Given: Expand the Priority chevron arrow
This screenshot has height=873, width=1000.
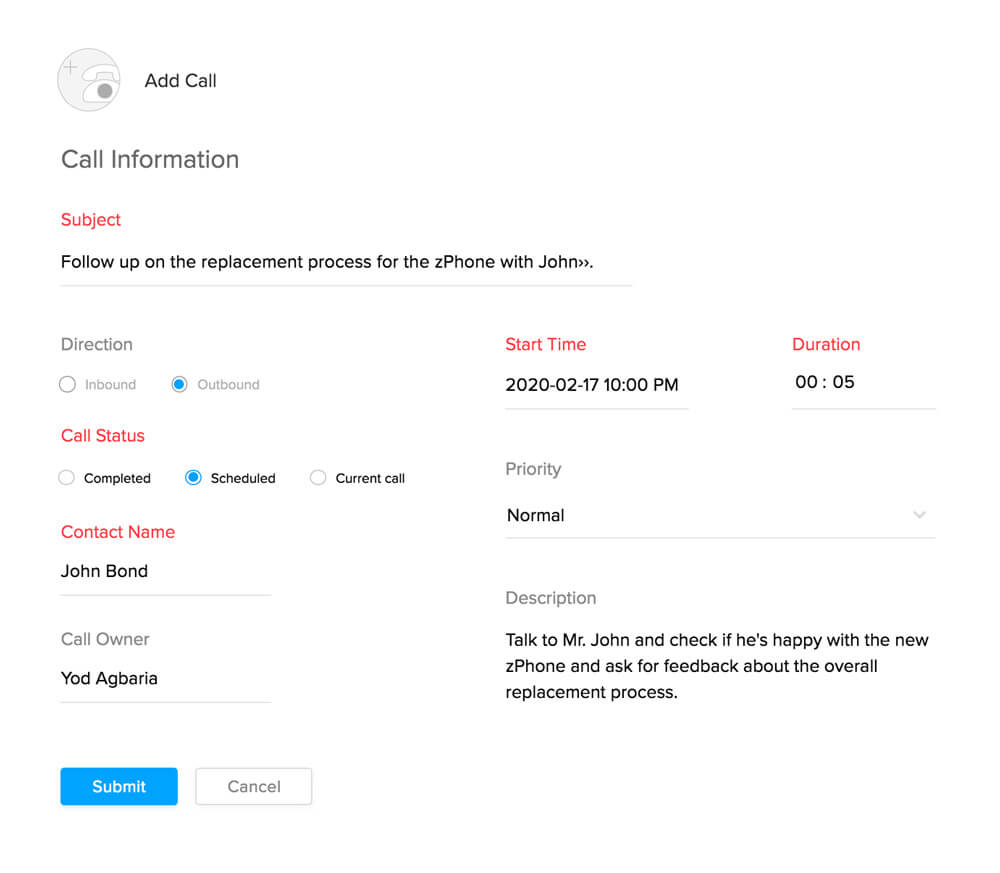Looking at the screenshot, I should (x=919, y=515).
